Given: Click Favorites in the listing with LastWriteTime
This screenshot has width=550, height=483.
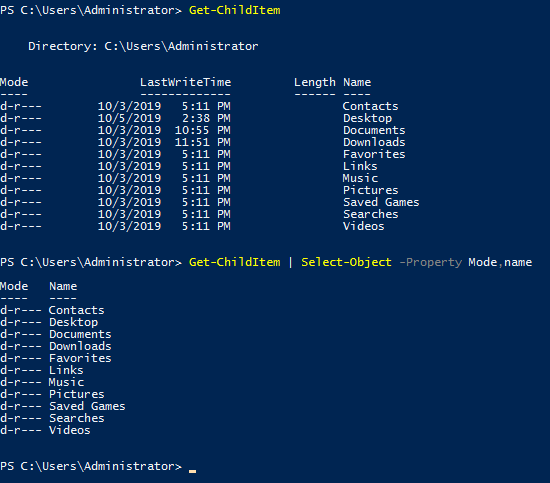Looking at the screenshot, I should tap(374, 154).
